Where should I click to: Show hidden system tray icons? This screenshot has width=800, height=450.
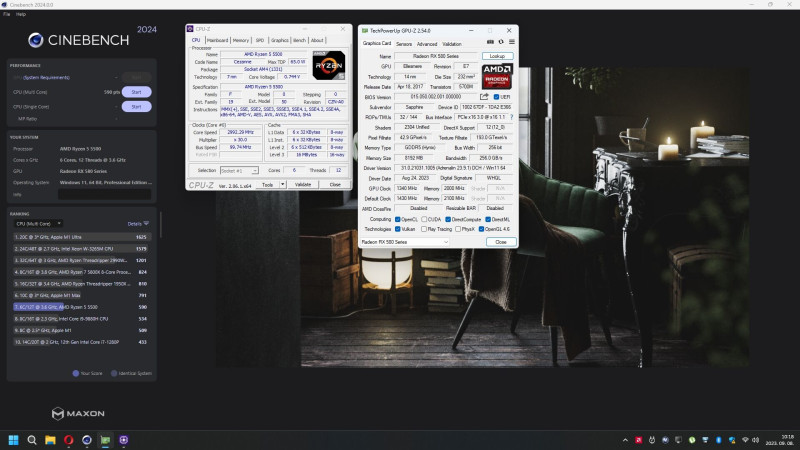(x=625, y=440)
